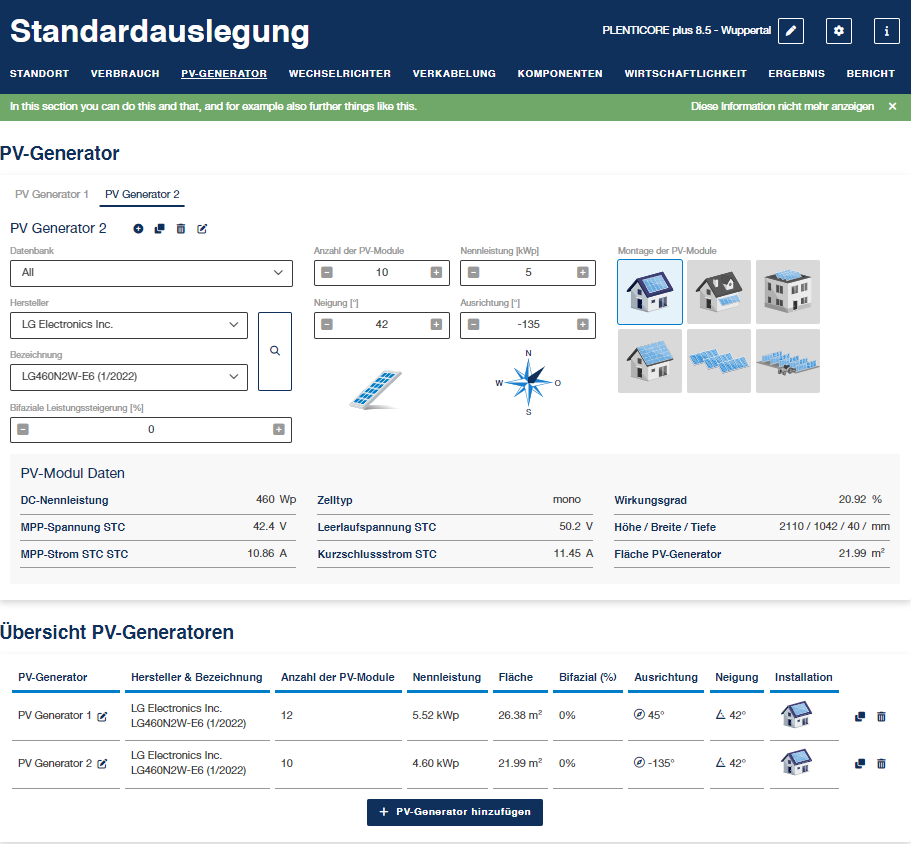Select the full-roof covered house mounting thumbnail

tap(650, 361)
